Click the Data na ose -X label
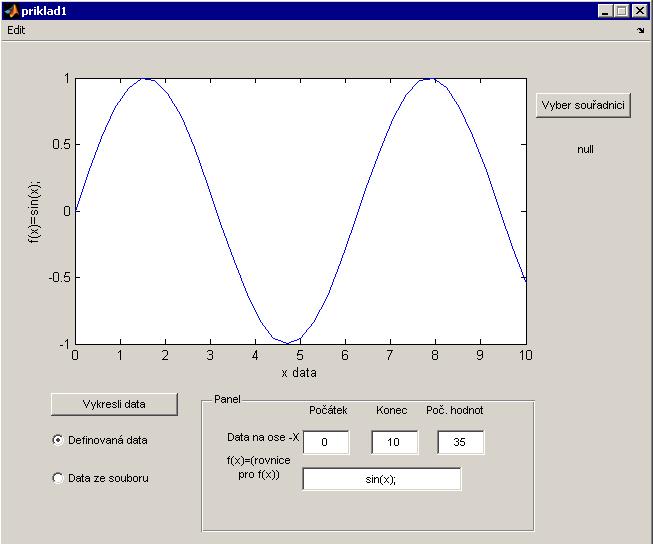This screenshot has width=653, height=544. coord(263,437)
